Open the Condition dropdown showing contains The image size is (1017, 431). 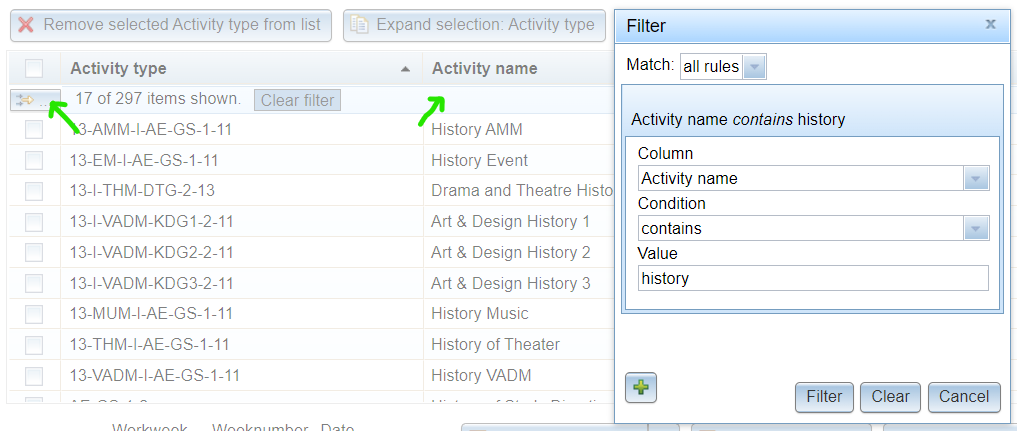coord(976,228)
